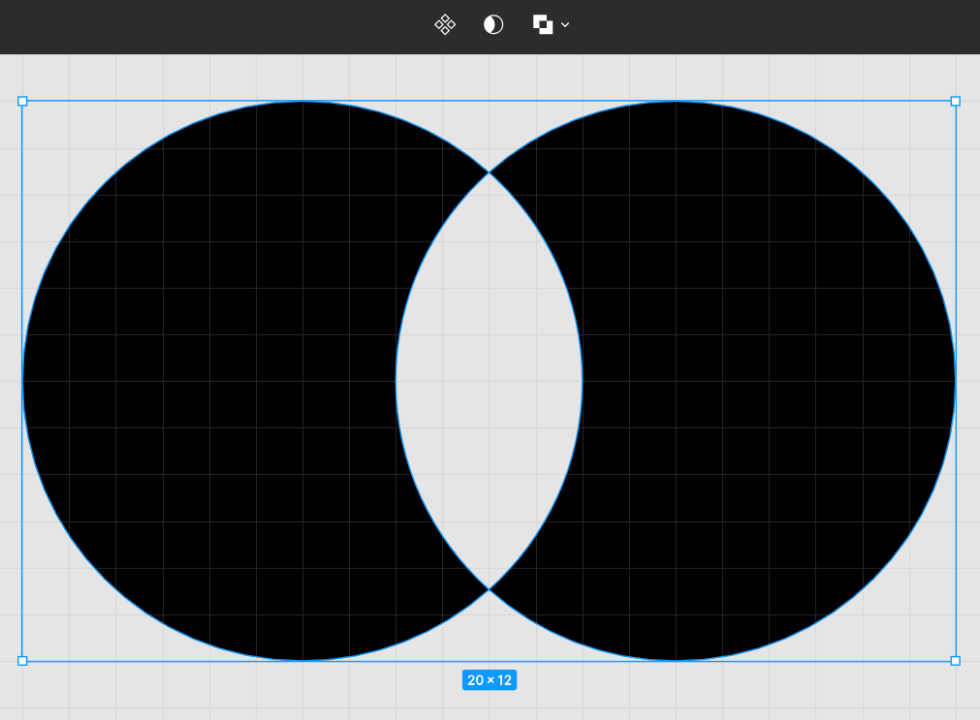The image size is (980, 720).
Task: Click the white overlap between the circles
Action: tap(489, 380)
